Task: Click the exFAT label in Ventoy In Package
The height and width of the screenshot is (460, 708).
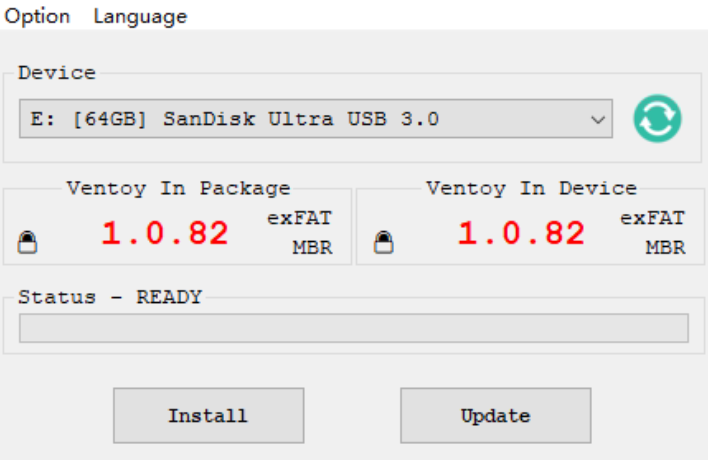Action: tap(299, 218)
